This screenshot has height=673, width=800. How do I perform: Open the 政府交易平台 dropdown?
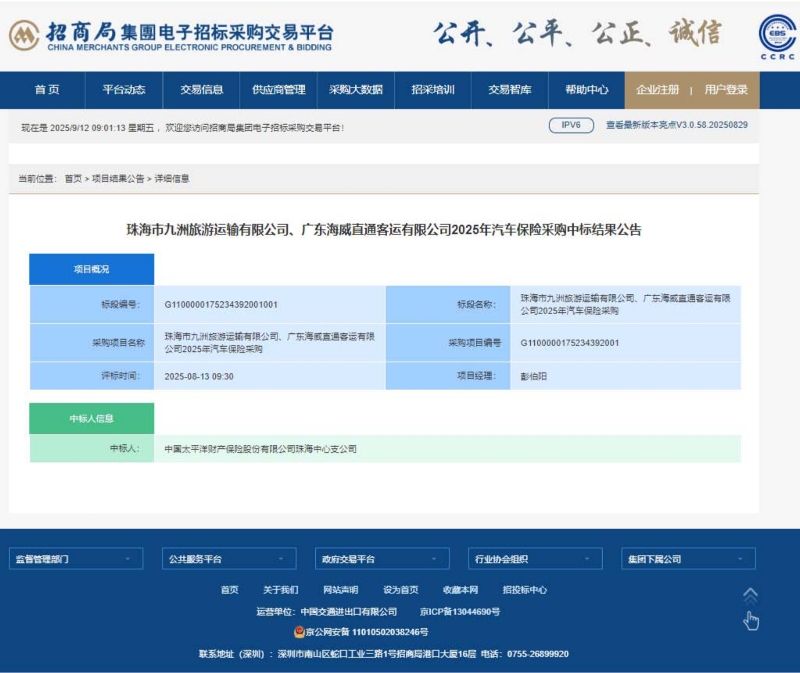tap(381, 558)
